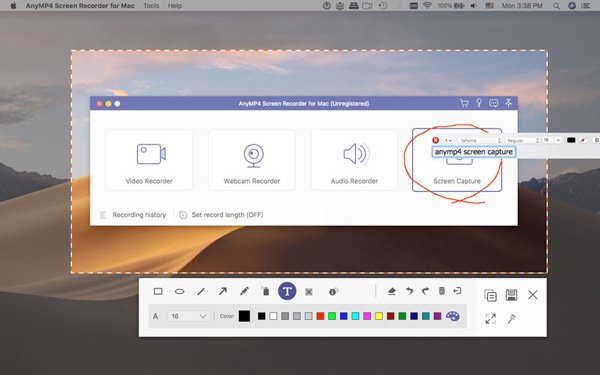This screenshot has height=375, width=600.
Task: Open Spotlight search in menu bar
Action: coord(556,6)
